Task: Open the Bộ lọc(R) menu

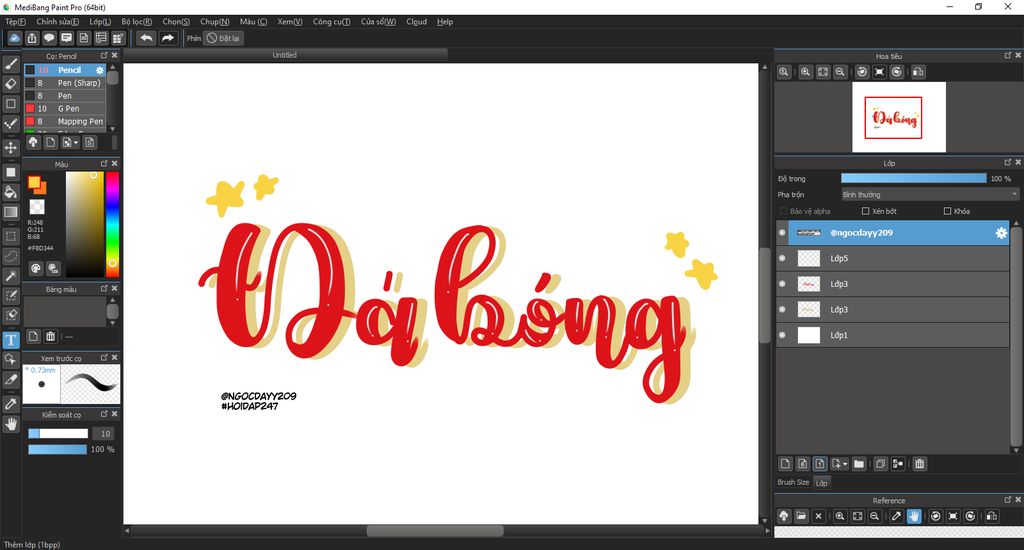Action: pos(136,22)
